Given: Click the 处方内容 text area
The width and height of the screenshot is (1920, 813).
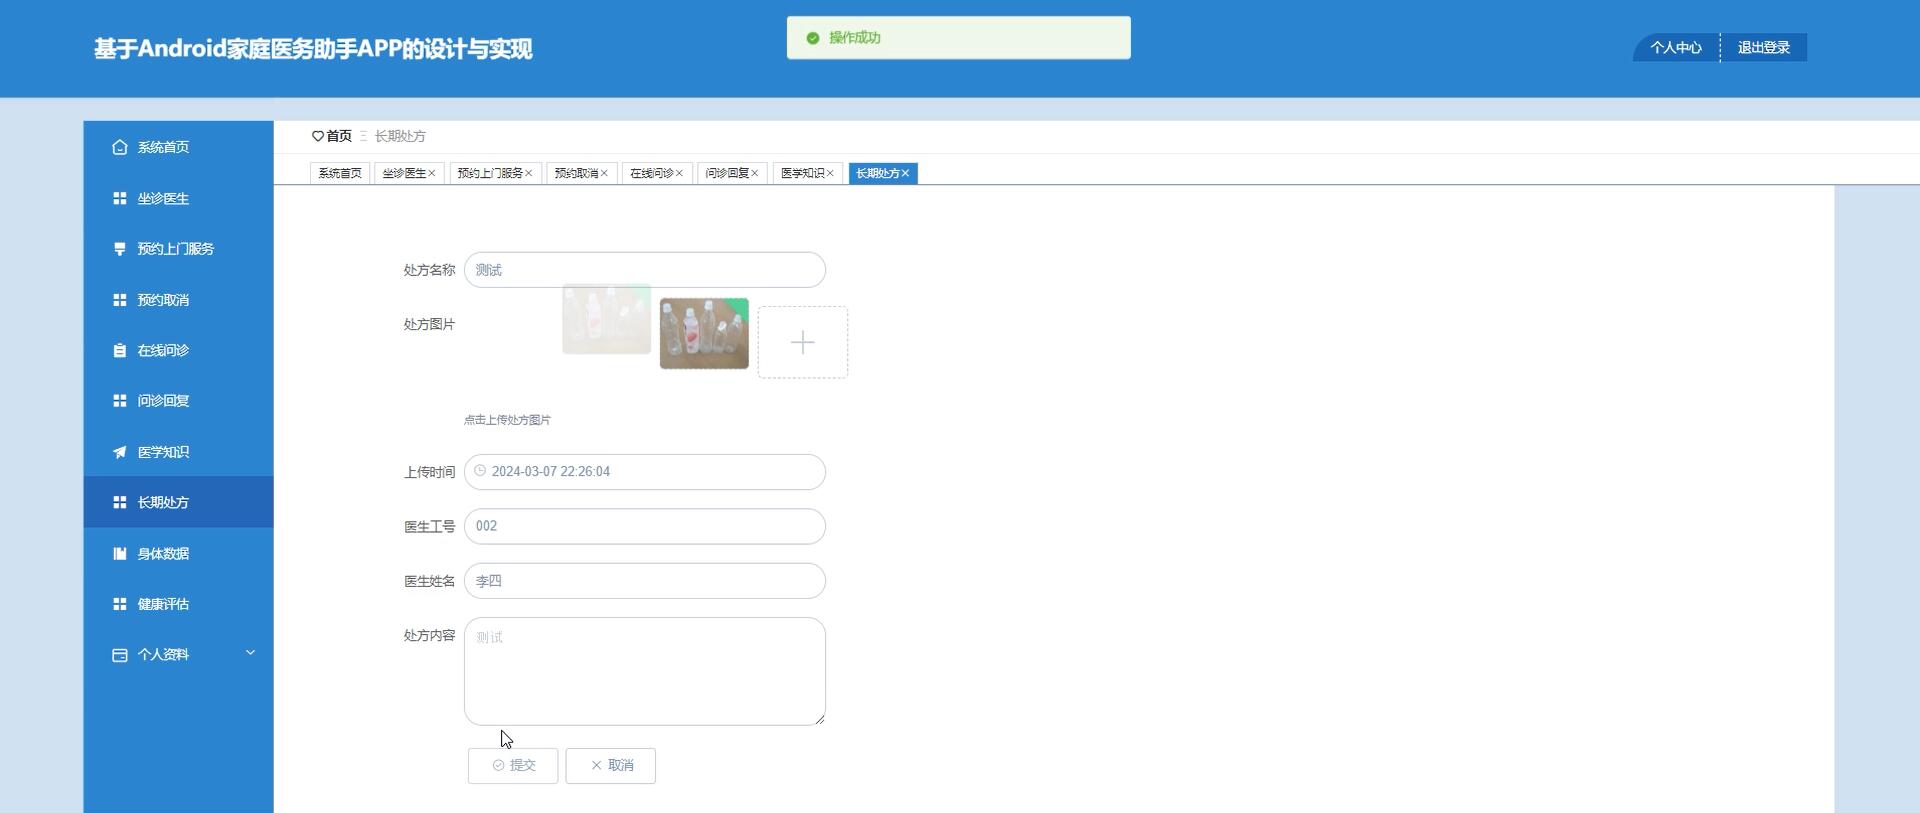Looking at the screenshot, I should pos(645,671).
